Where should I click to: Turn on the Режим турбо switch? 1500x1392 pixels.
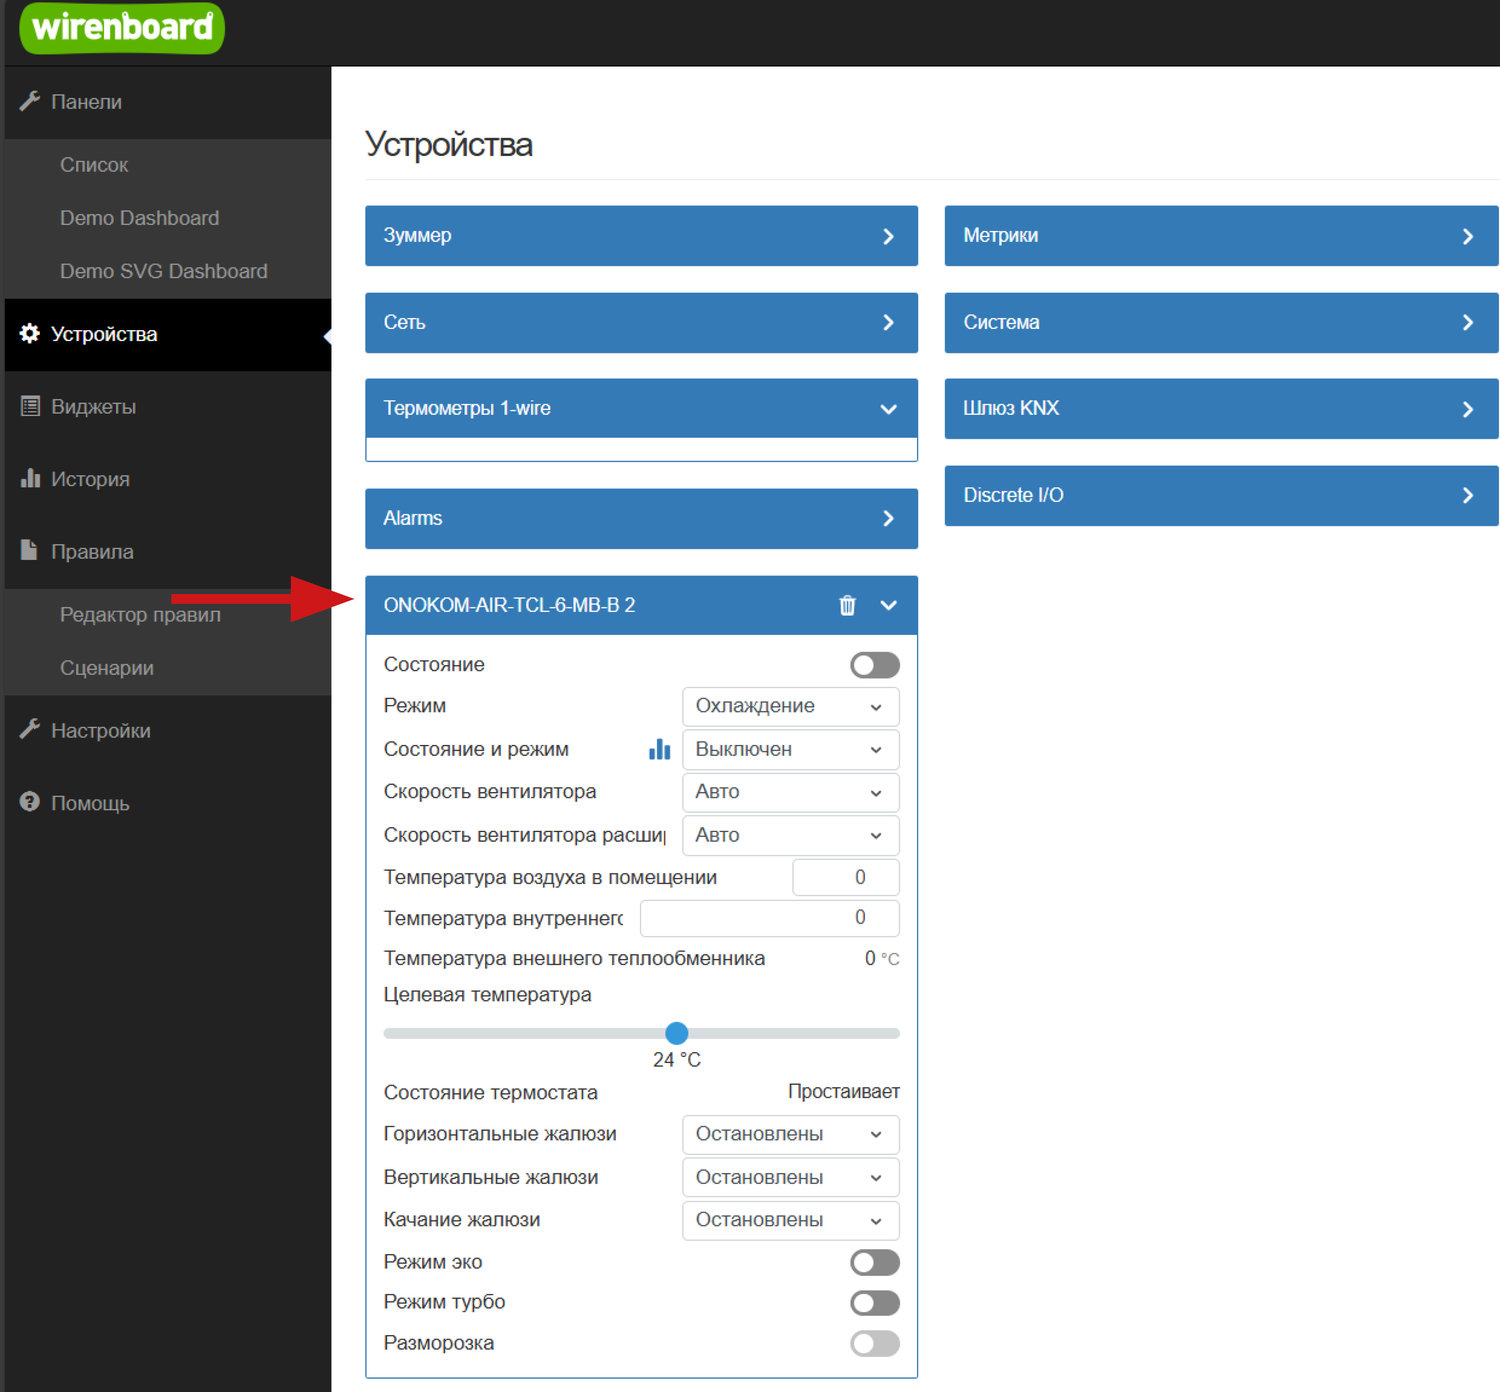point(874,1302)
